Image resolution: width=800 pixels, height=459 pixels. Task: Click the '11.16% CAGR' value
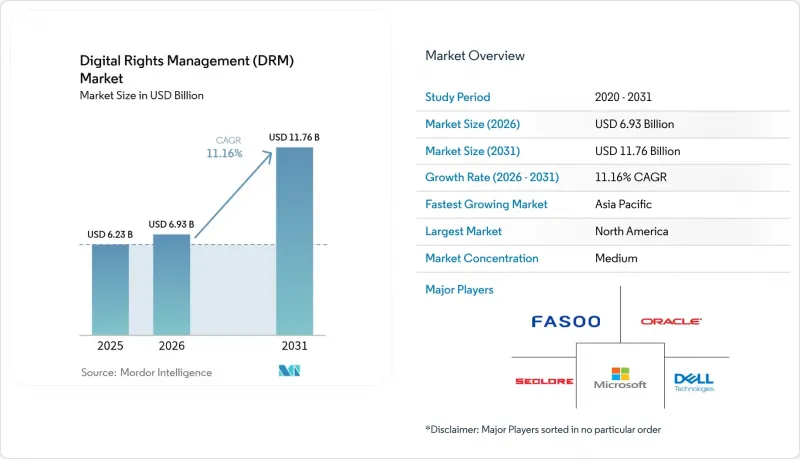click(631, 177)
